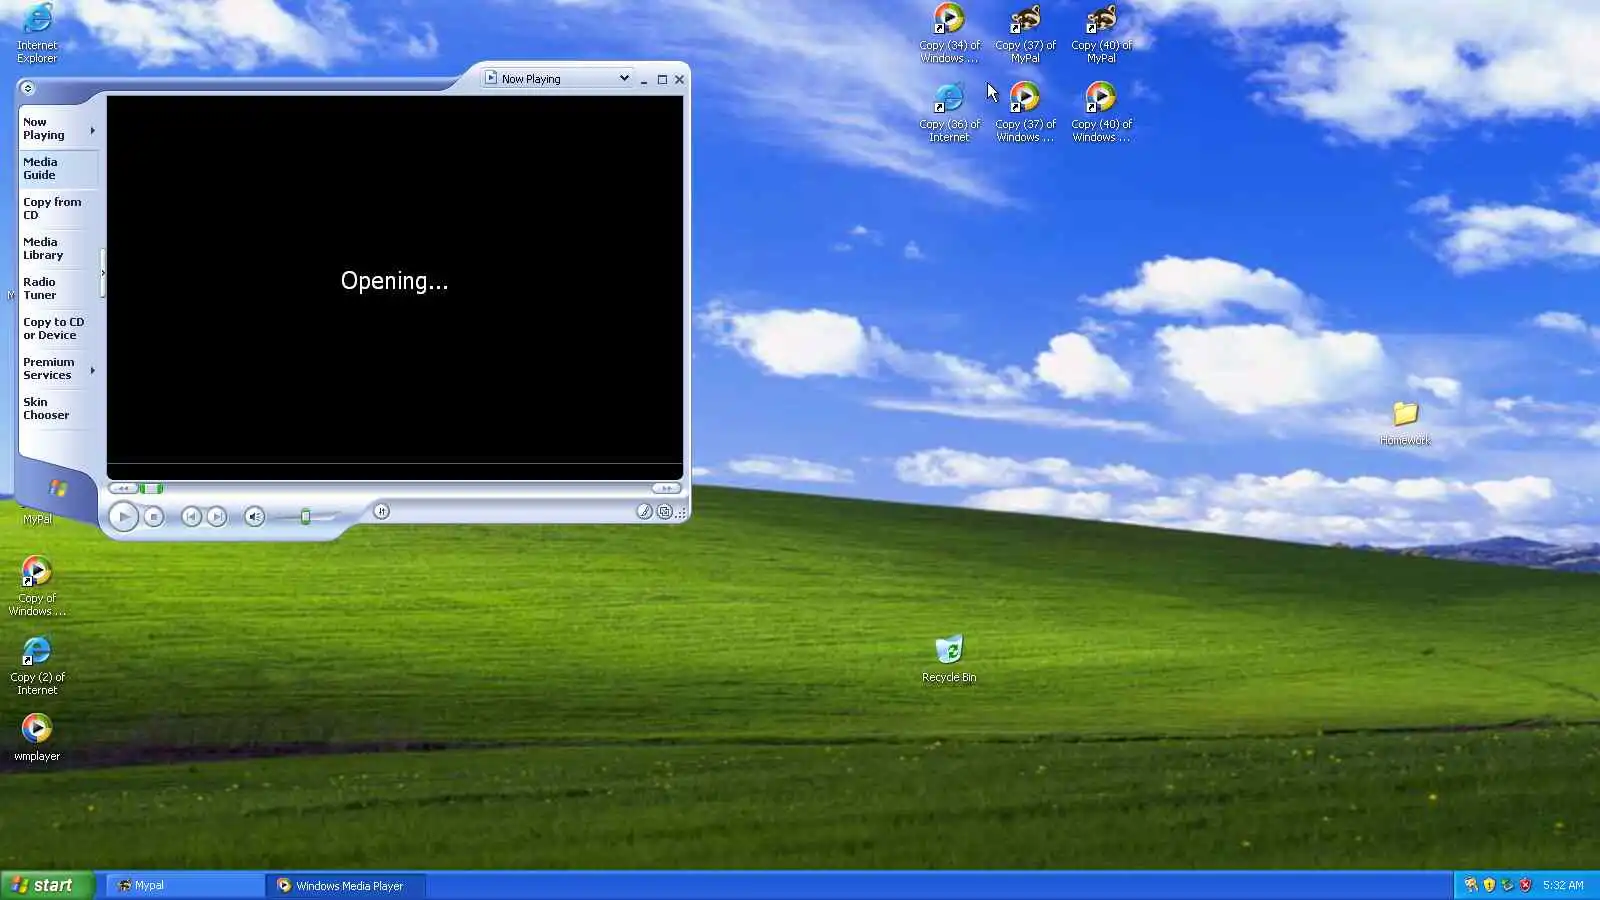Select the Copy (40) of MyPal shortcut
This screenshot has height=900, width=1600.
tap(1101, 33)
